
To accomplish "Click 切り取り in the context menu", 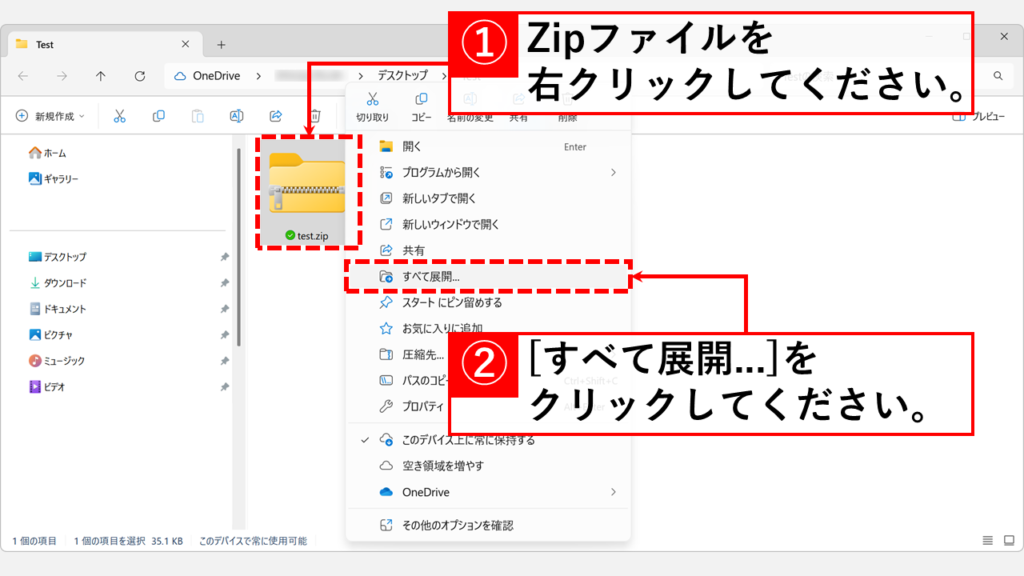I will click(372, 108).
